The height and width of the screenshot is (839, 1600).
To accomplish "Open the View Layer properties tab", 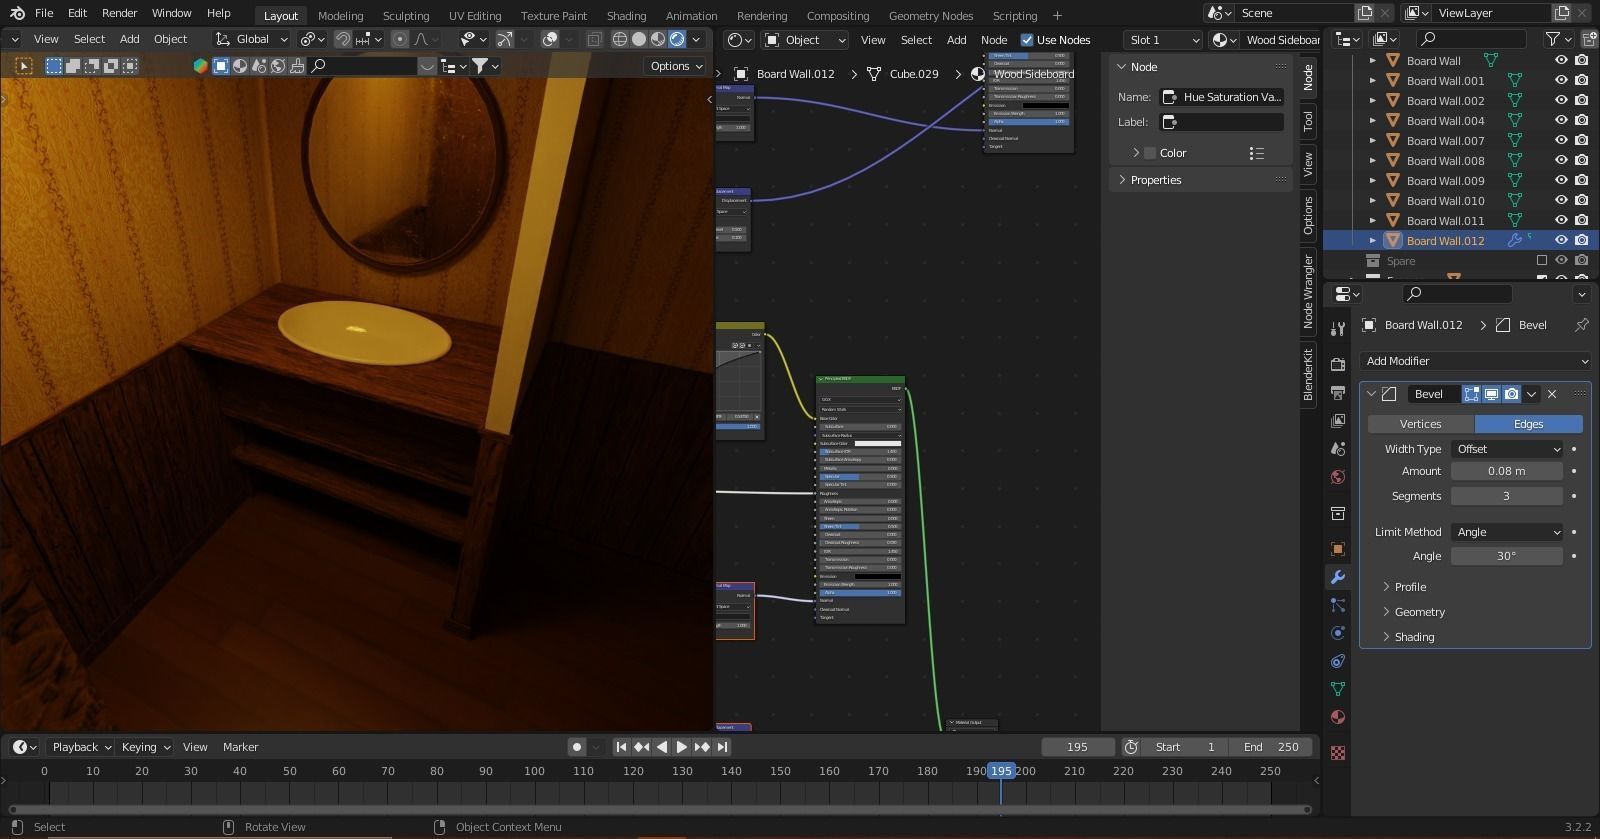I will point(1338,420).
